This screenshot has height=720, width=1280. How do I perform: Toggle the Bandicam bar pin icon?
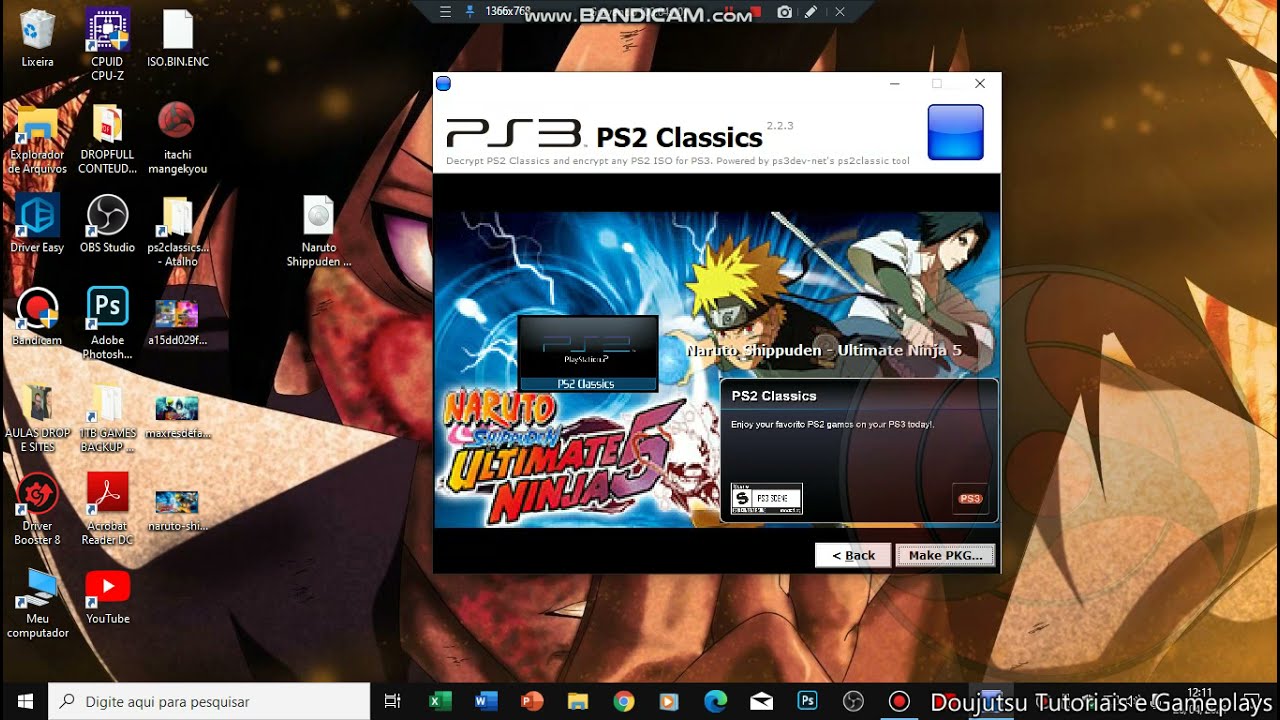point(470,12)
